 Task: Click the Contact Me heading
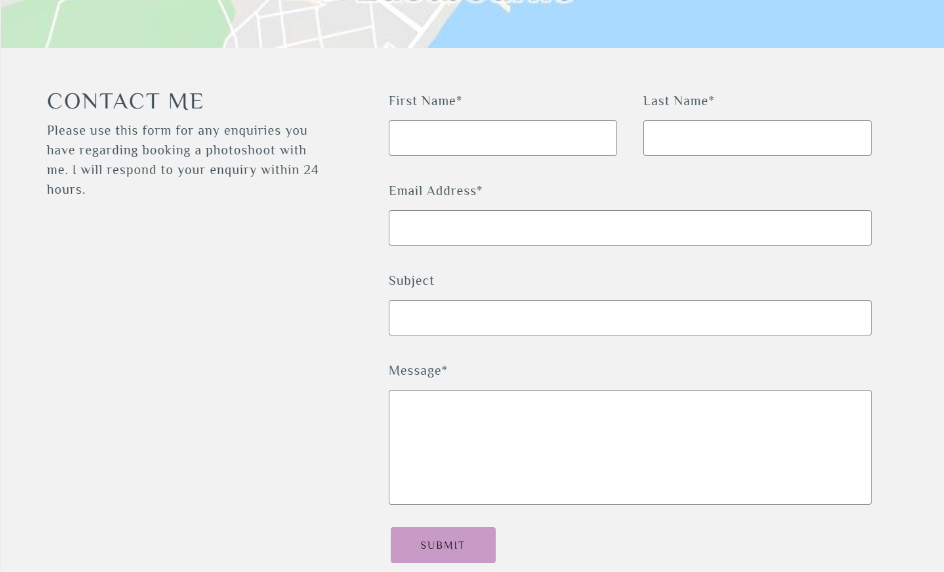[125, 102]
